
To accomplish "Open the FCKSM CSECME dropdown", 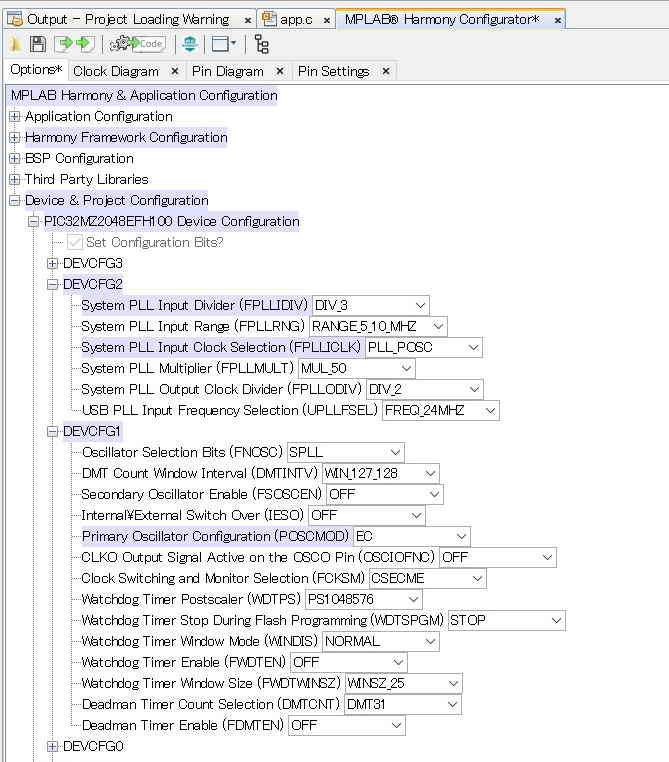I will coord(428,578).
